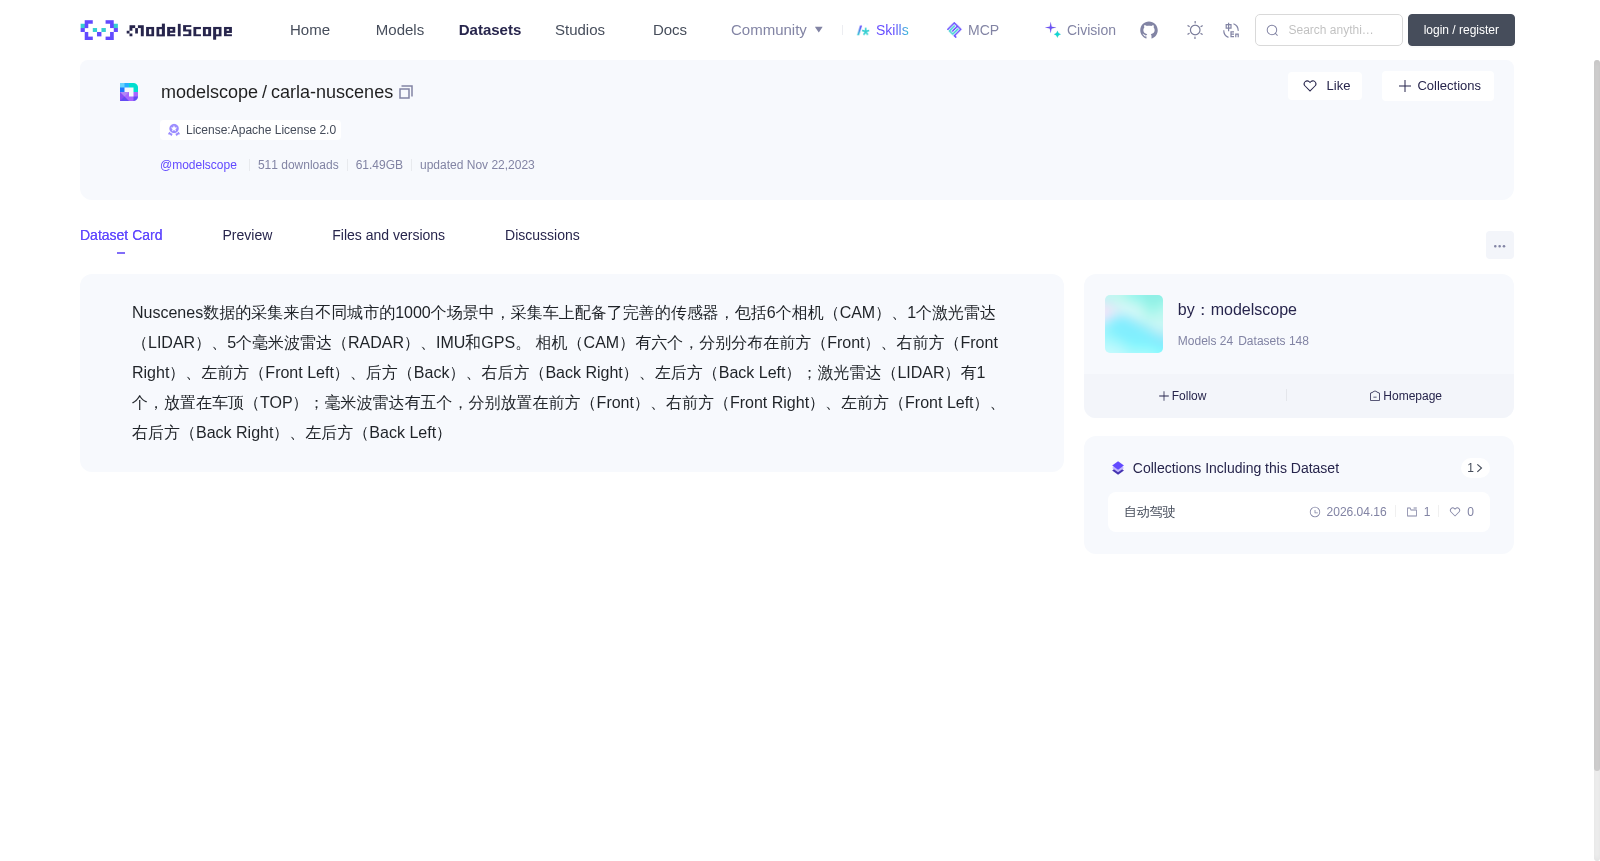
Task: Open the Models menu item
Action: coord(400,30)
